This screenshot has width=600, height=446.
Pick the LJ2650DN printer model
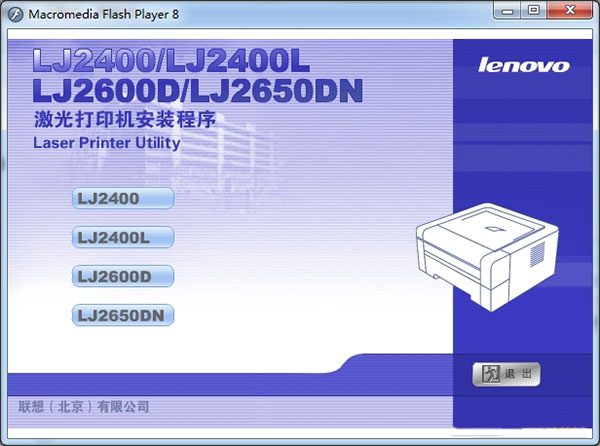123,315
